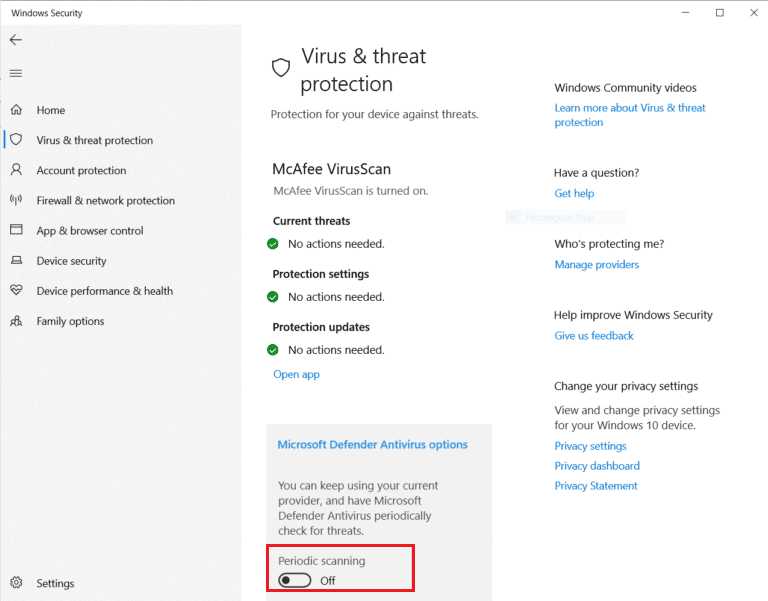Turn on the Periodic scanning toggle

click(295, 580)
